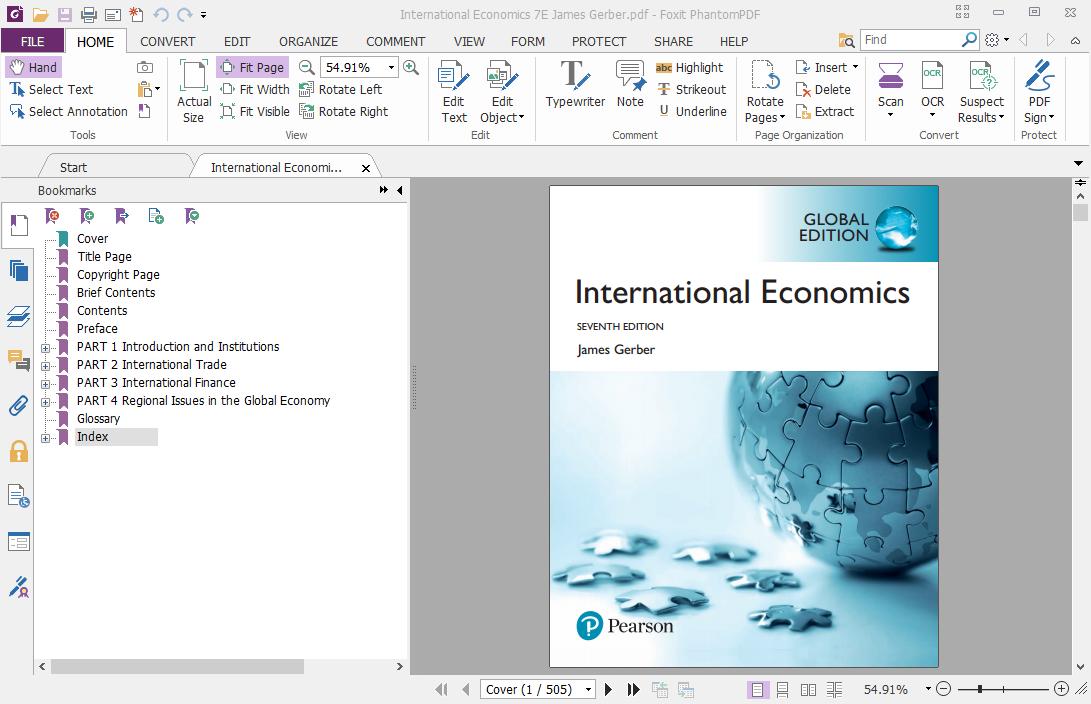The image size is (1091, 704).
Task: Switch to single page layout in status bar
Action: pos(757,689)
